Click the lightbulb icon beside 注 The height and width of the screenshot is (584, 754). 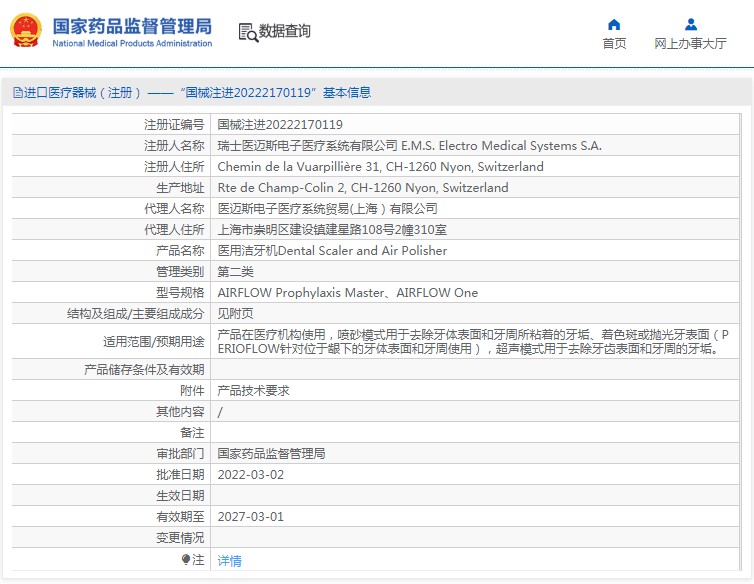pos(186,559)
